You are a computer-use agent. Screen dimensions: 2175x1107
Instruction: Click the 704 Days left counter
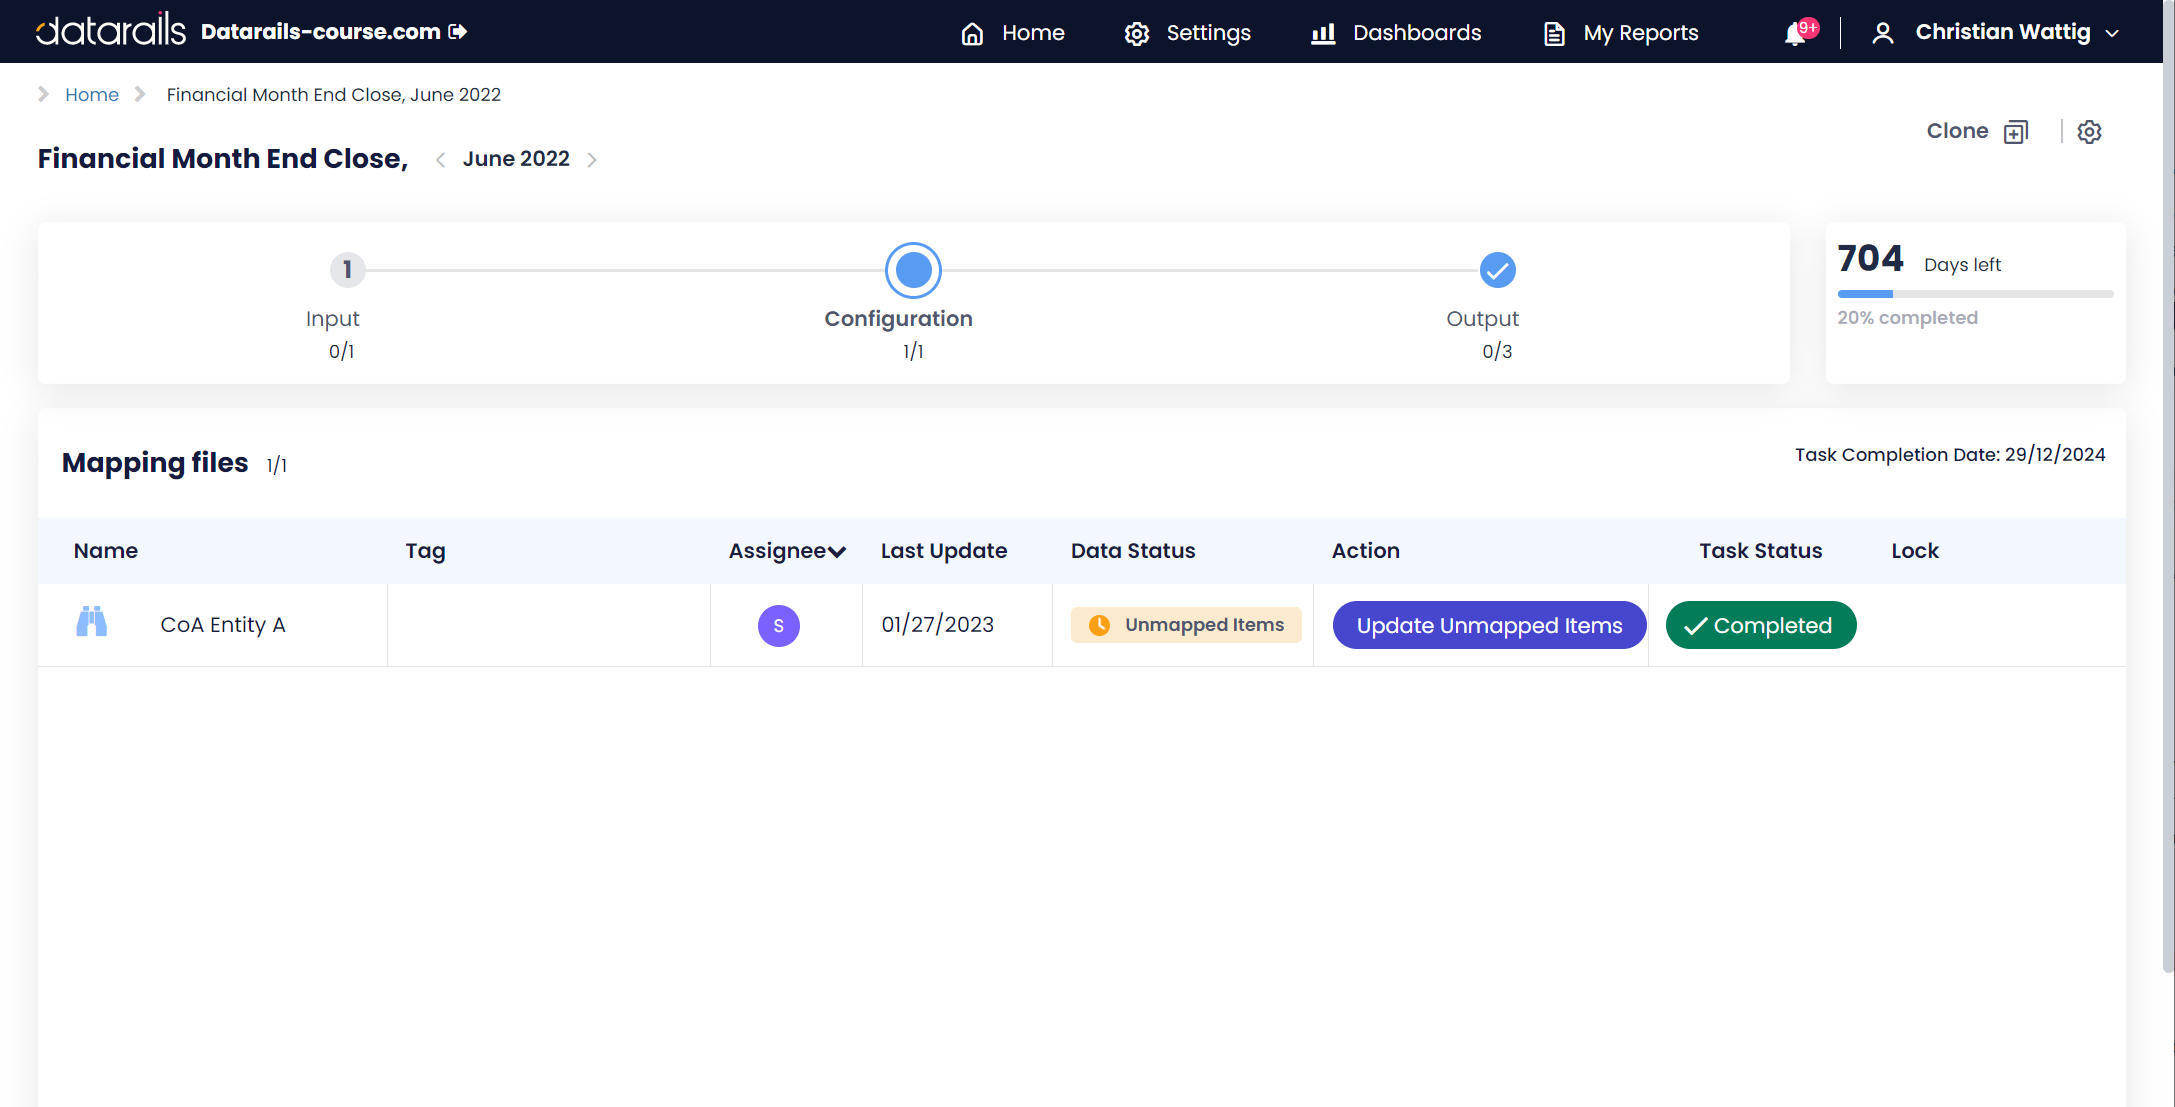(1919, 260)
